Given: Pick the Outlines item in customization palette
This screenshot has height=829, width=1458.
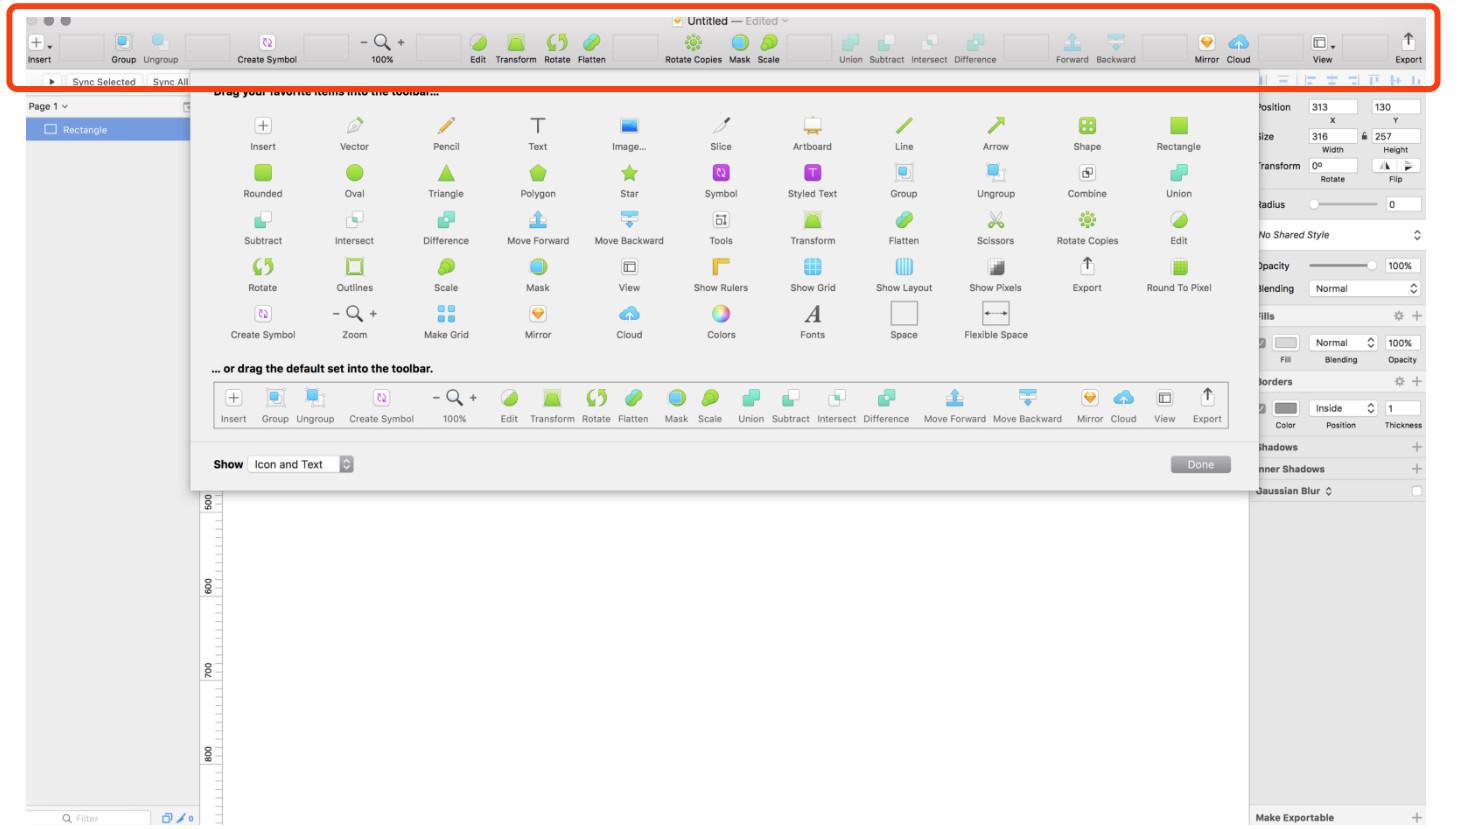Looking at the screenshot, I should click(x=354, y=274).
